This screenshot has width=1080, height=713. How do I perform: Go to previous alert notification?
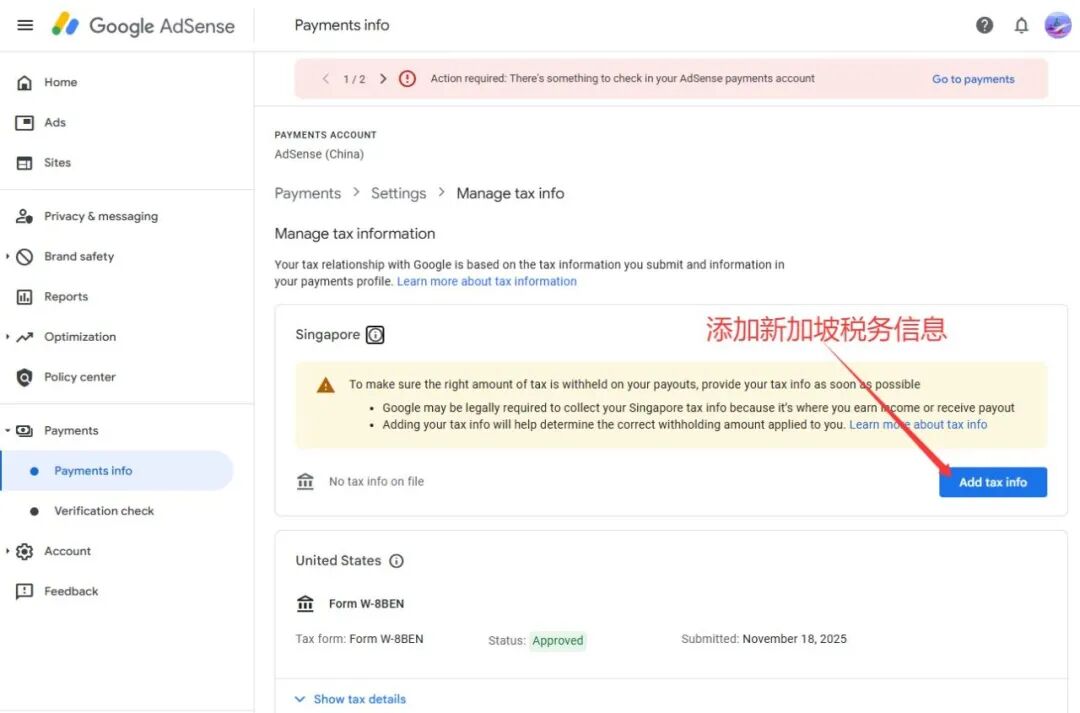[x=326, y=79]
